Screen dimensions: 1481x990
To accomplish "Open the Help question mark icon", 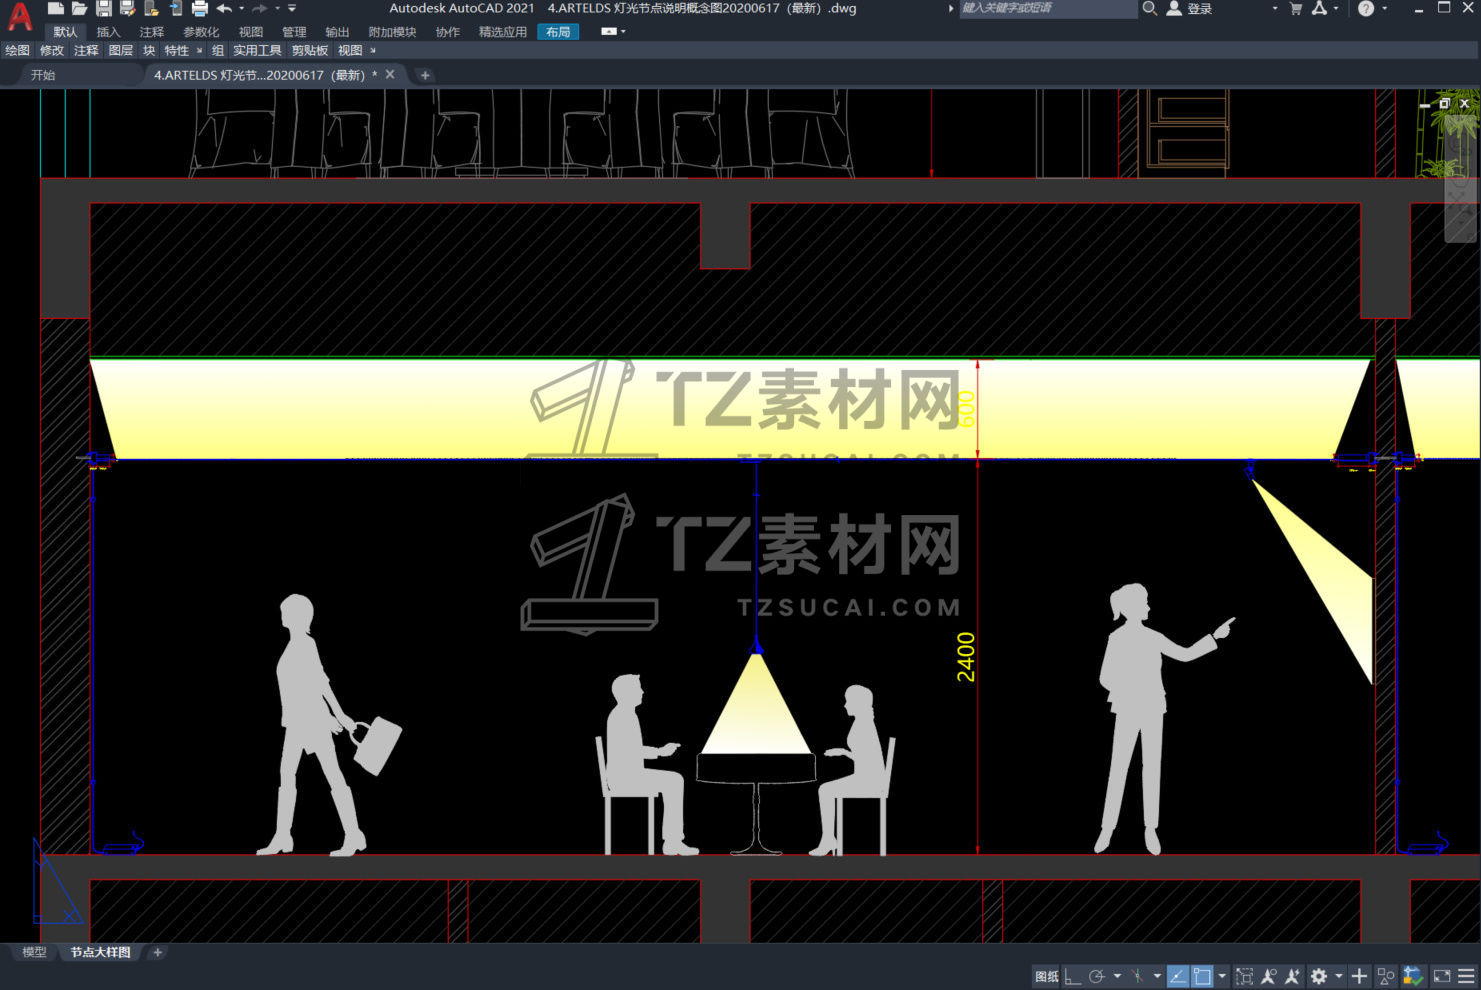I will 1366,8.
